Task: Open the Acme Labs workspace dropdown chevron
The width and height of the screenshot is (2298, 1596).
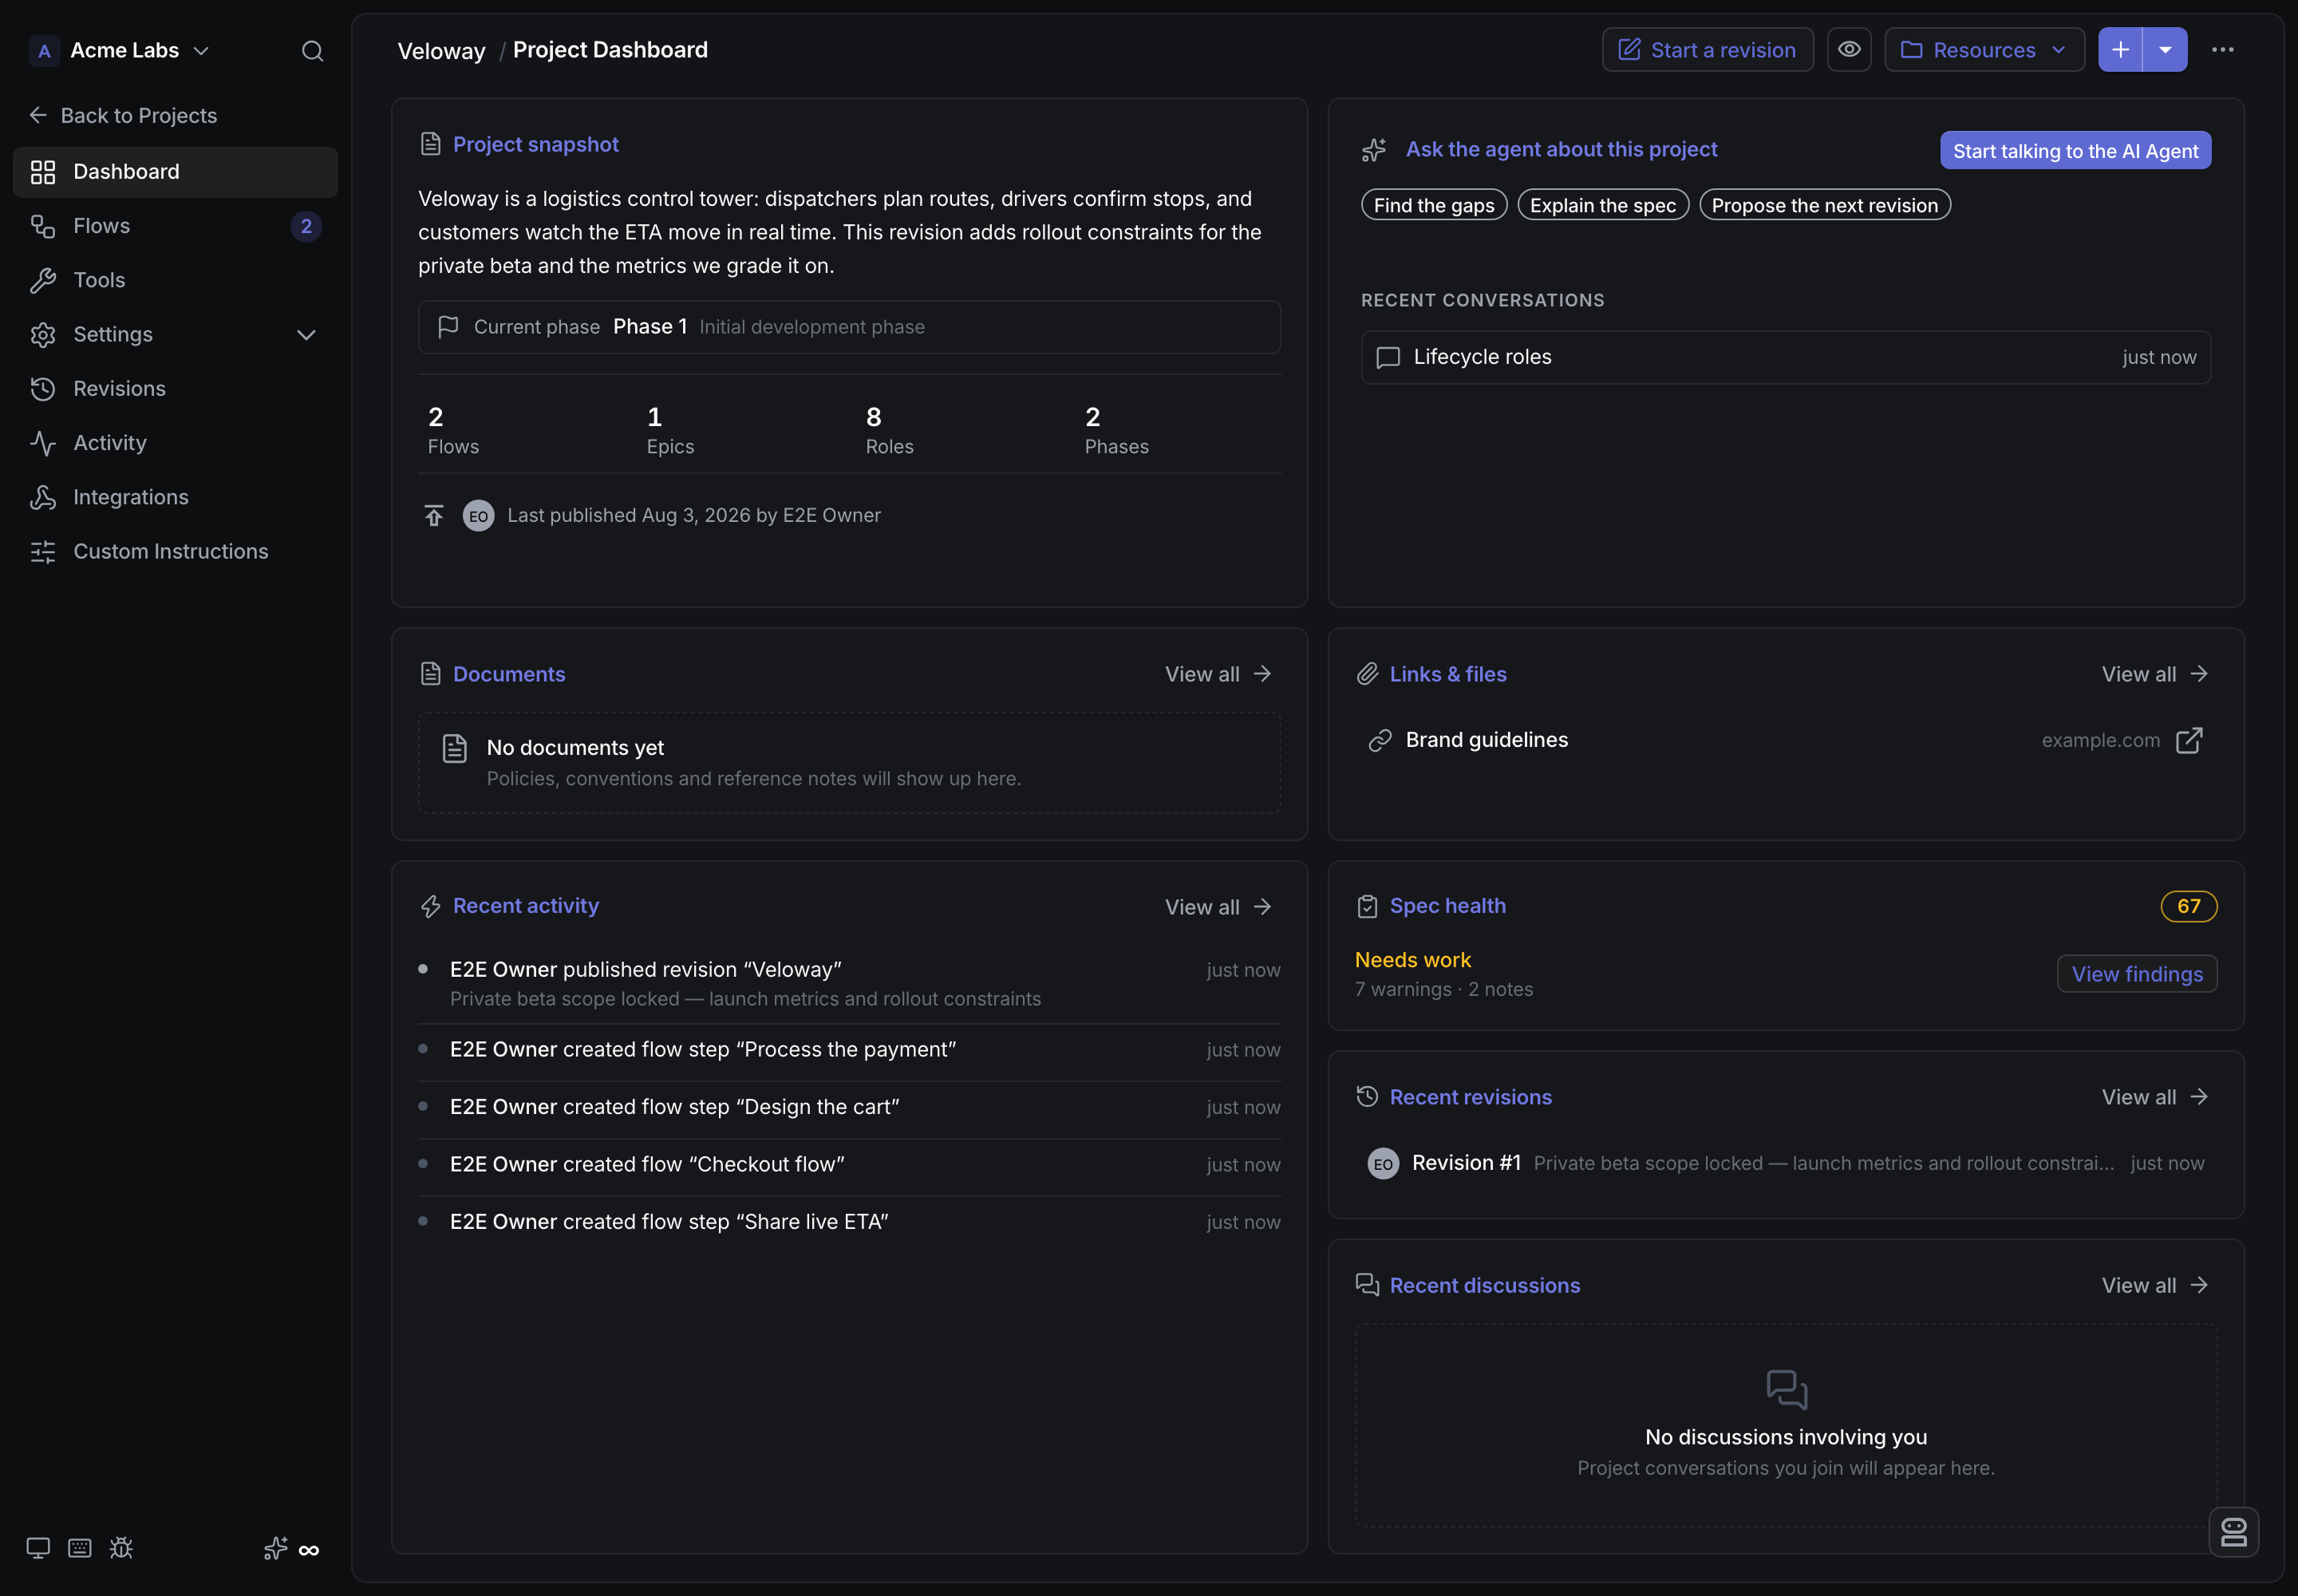Action: coord(201,51)
